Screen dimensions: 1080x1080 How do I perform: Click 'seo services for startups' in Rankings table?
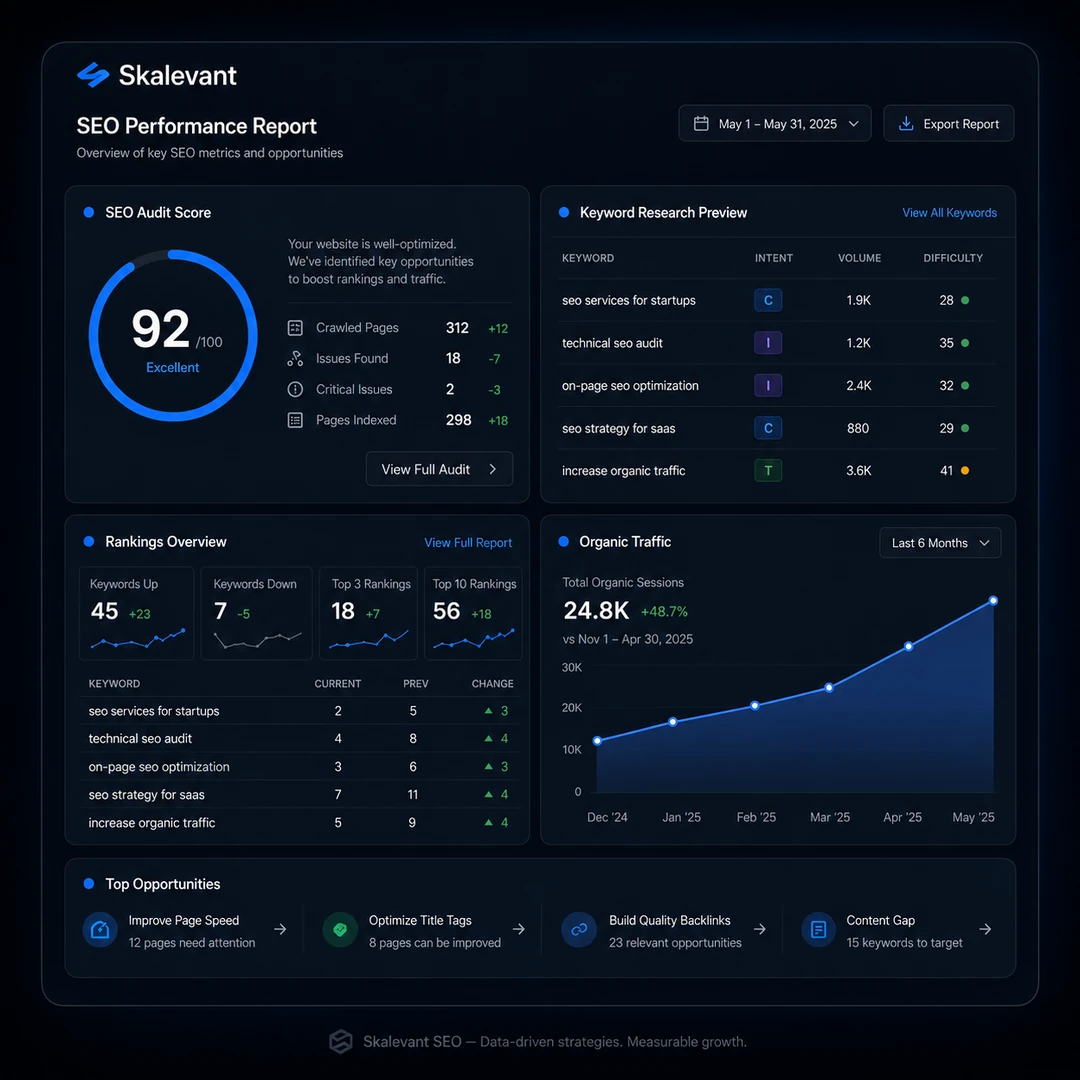154,711
